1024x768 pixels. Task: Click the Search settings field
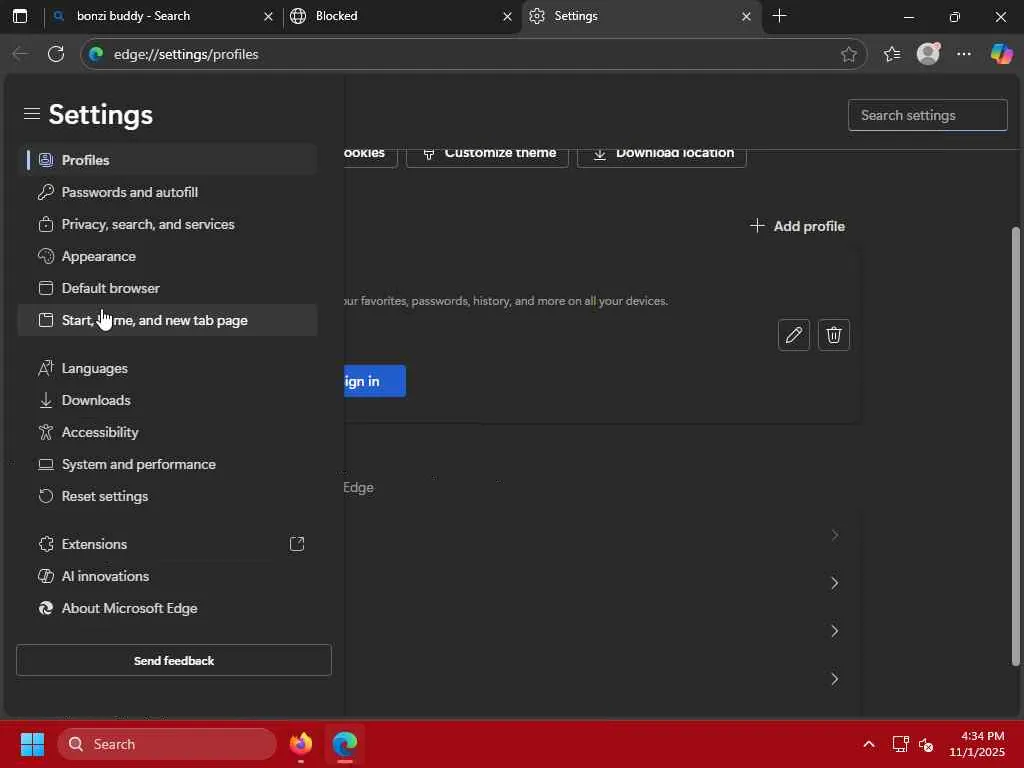tap(927, 115)
